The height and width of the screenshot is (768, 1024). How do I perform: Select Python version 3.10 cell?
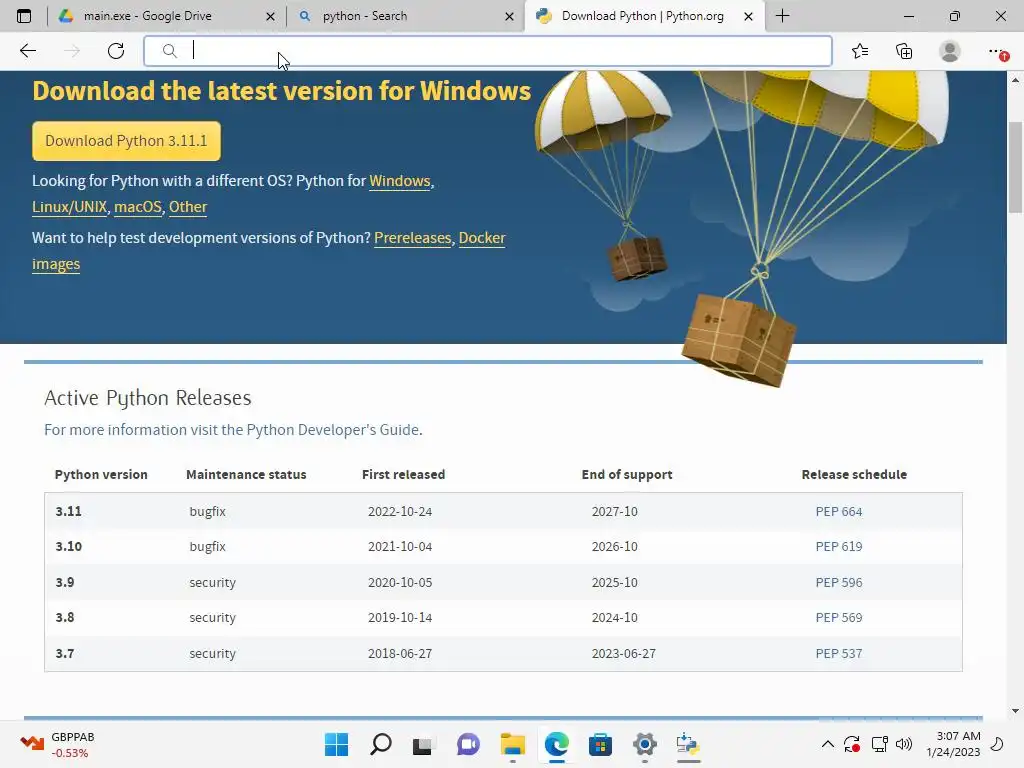[x=69, y=547]
